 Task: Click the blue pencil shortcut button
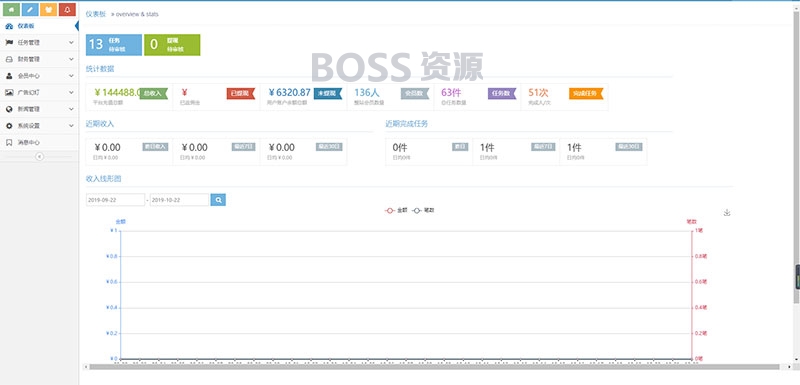pos(30,9)
